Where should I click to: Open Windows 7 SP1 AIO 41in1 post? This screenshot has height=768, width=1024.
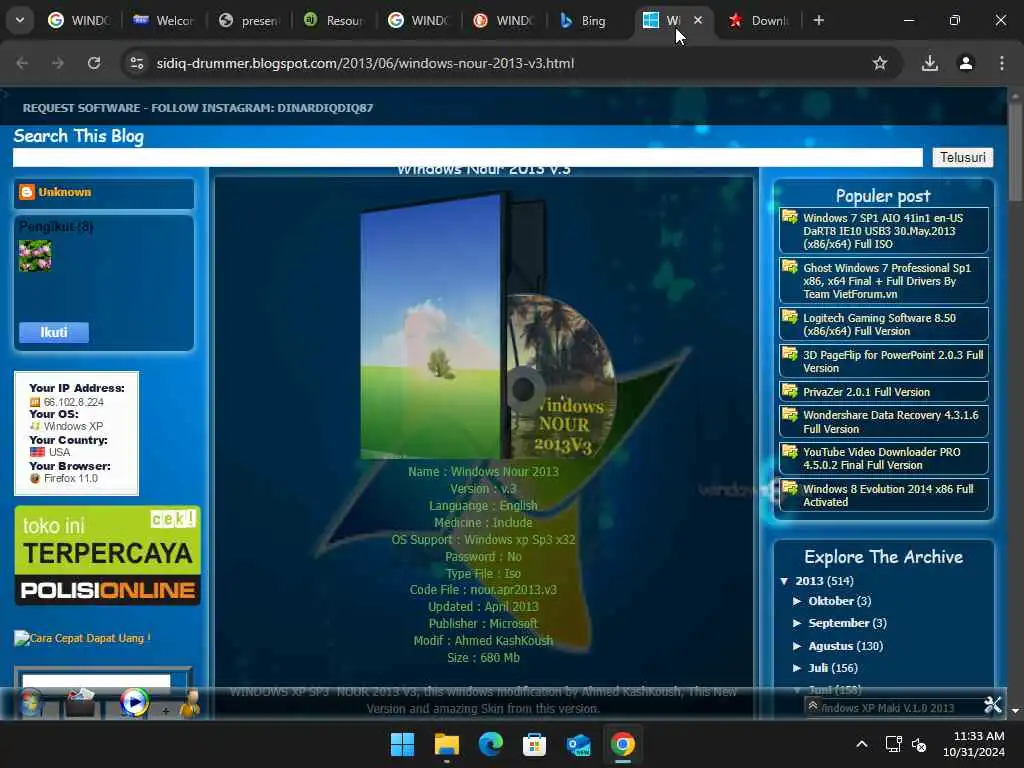click(x=882, y=231)
